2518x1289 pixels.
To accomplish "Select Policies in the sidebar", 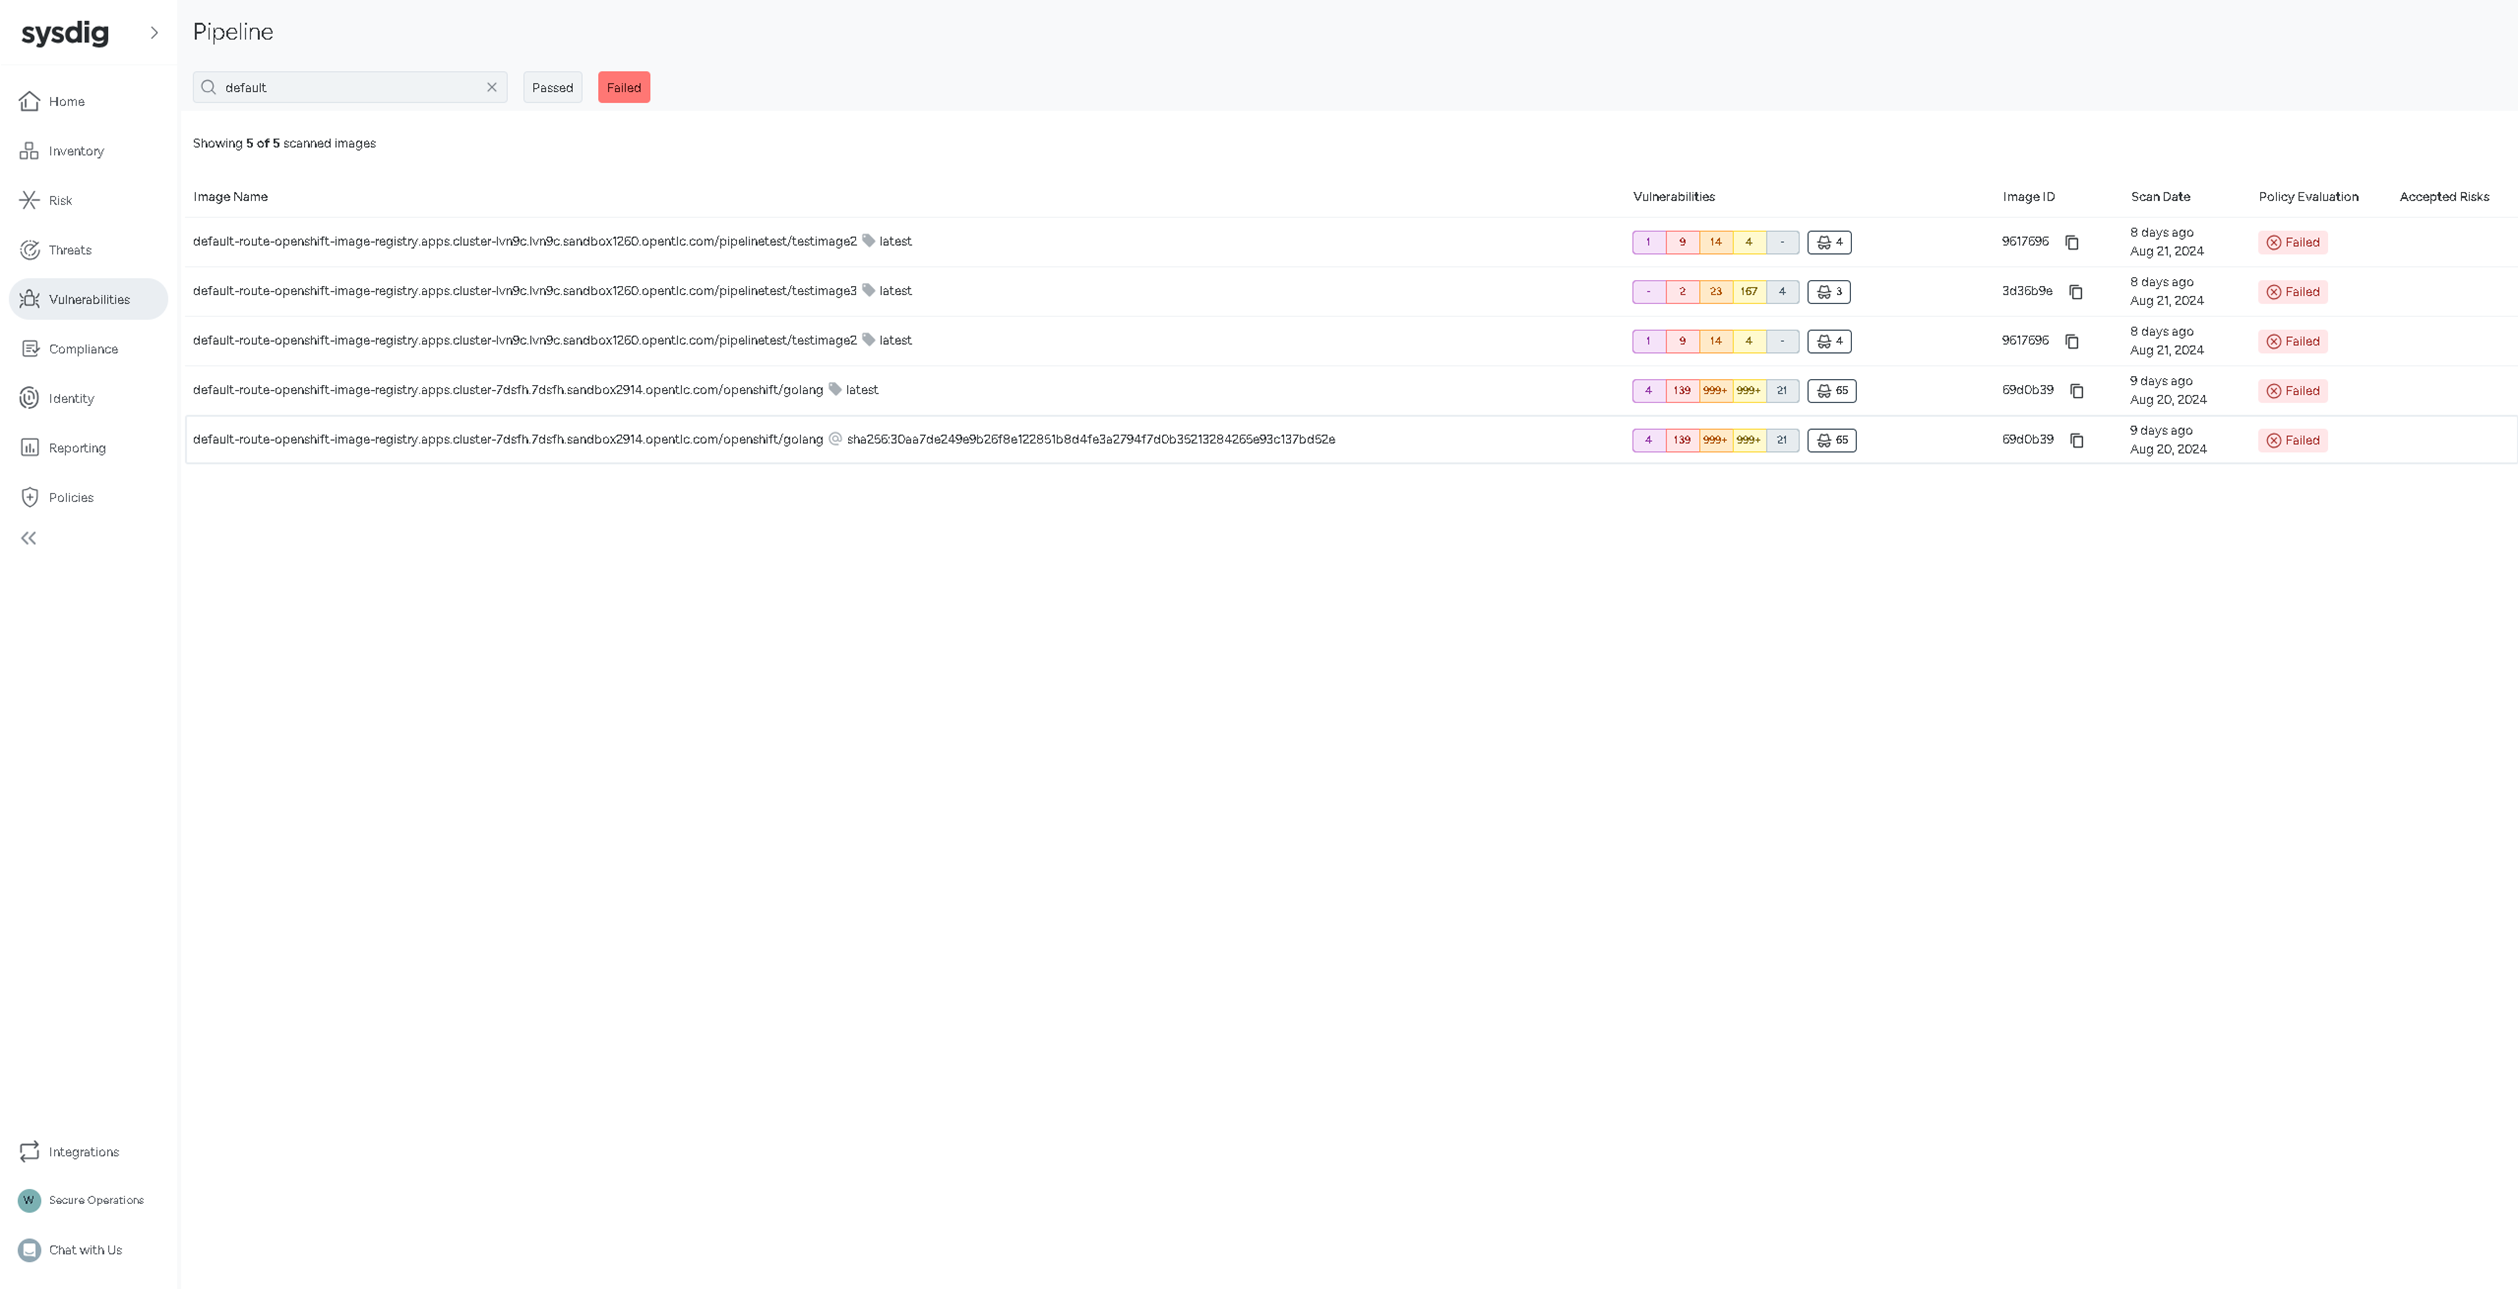I will point(70,497).
